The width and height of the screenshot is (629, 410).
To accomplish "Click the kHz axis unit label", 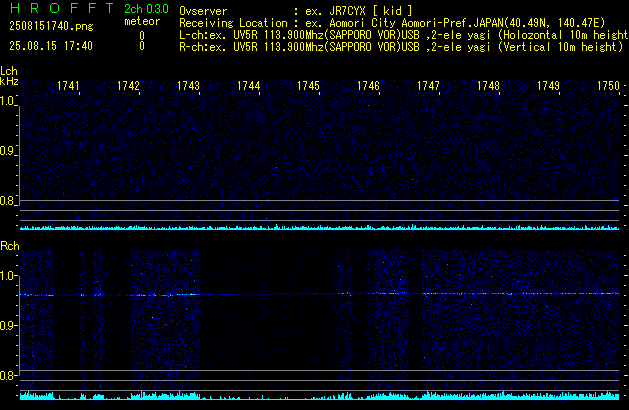I will (x=9, y=81).
